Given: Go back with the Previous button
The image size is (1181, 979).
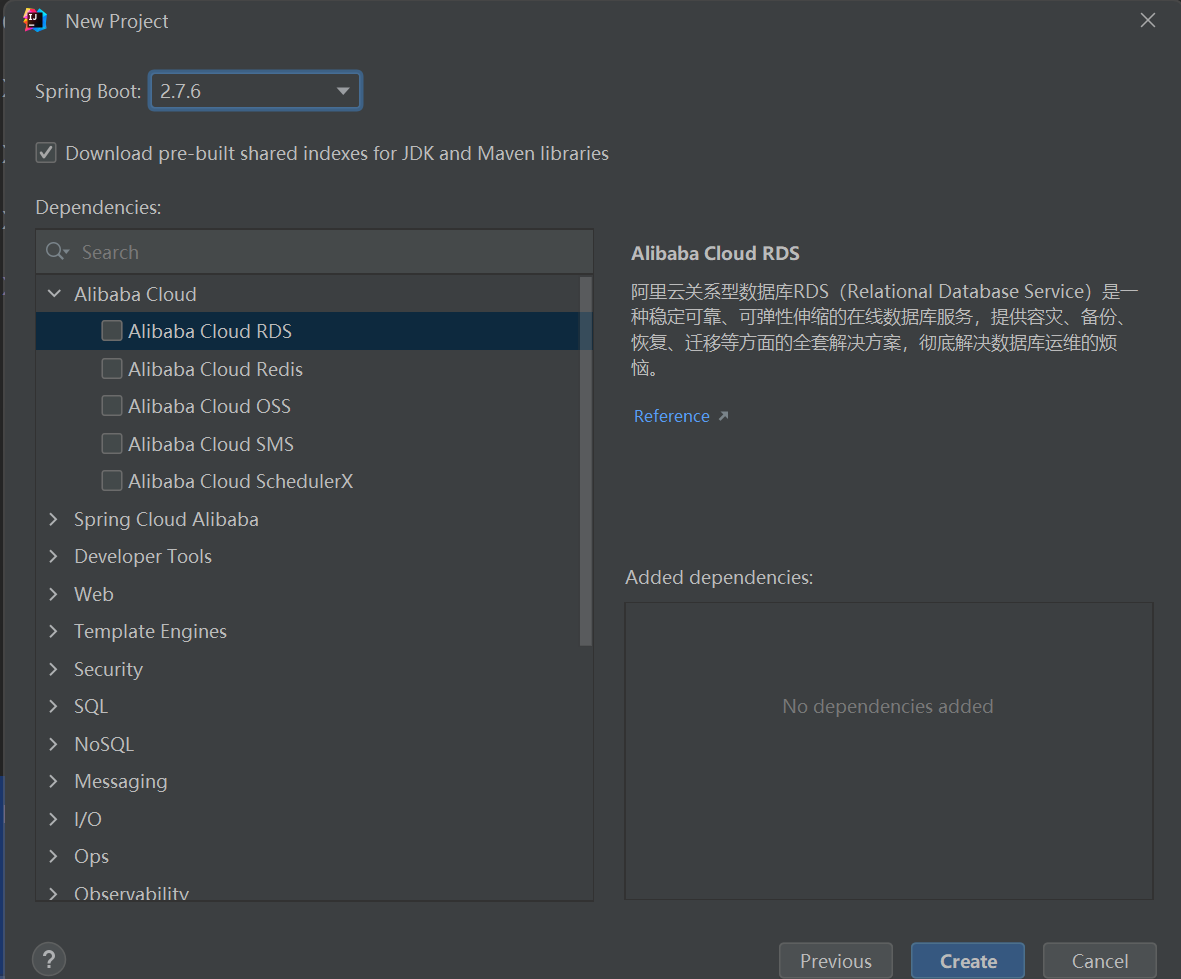Looking at the screenshot, I should (x=836, y=961).
